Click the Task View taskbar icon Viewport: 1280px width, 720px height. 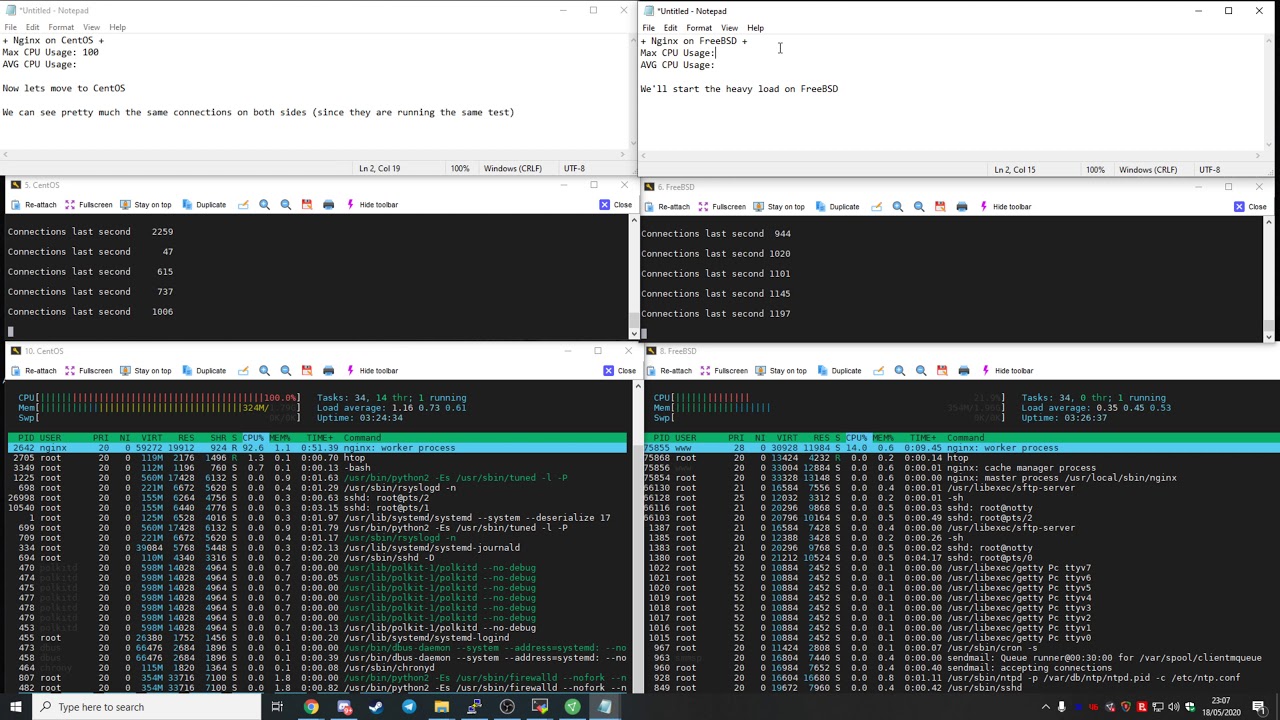pyautogui.click(x=277, y=707)
